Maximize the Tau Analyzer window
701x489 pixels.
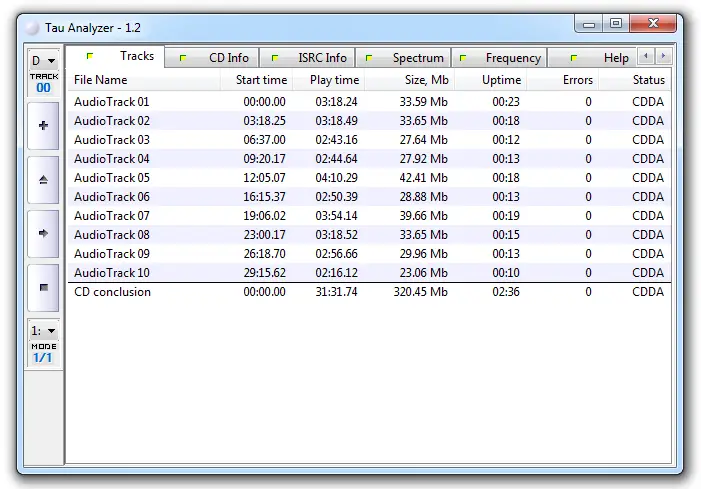click(x=616, y=24)
